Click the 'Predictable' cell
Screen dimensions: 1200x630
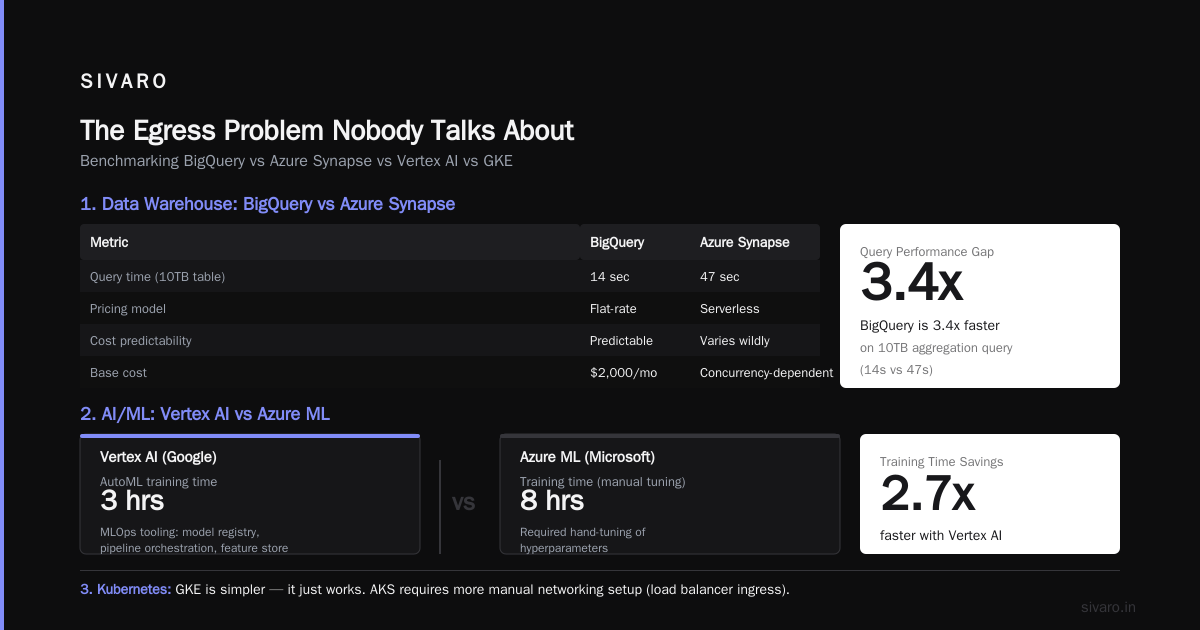(621, 341)
